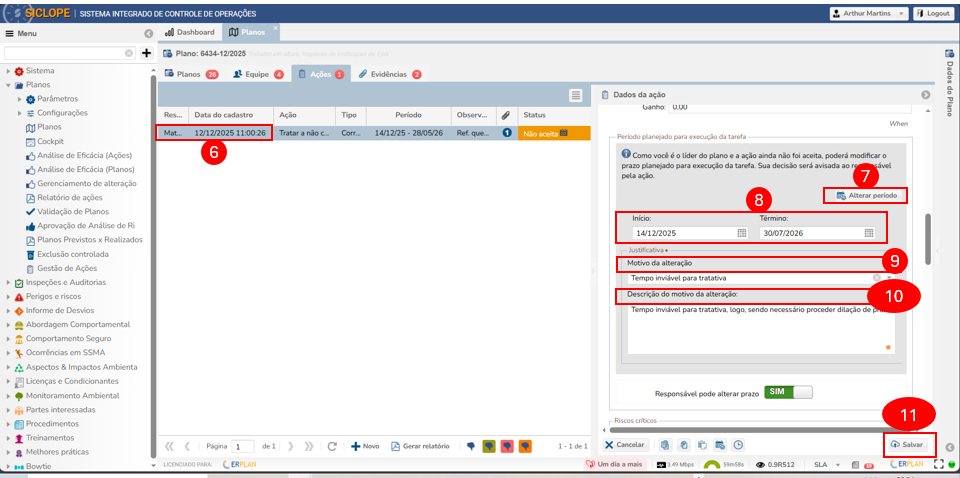This screenshot has height=478, width=960.
Task: Collapse the Dados da ação panel arrow
Action: tap(926, 95)
